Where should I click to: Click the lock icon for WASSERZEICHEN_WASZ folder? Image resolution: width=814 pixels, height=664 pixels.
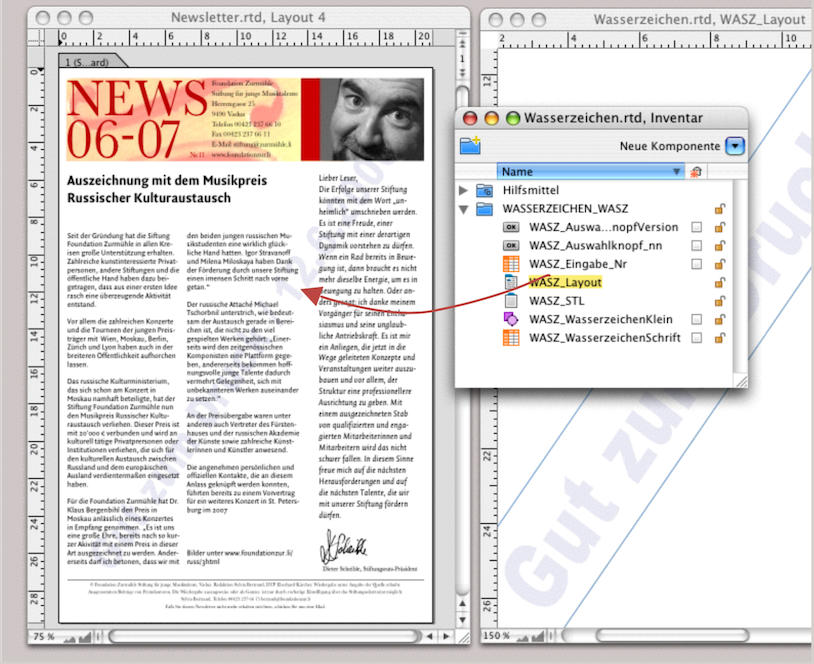click(x=719, y=210)
